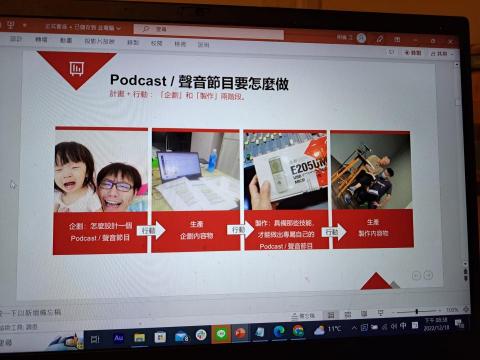This screenshot has width=480, height=360.
Task: Open the 校閱 (Review) ribbon tab
Action: pyautogui.click(x=156, y=43)
